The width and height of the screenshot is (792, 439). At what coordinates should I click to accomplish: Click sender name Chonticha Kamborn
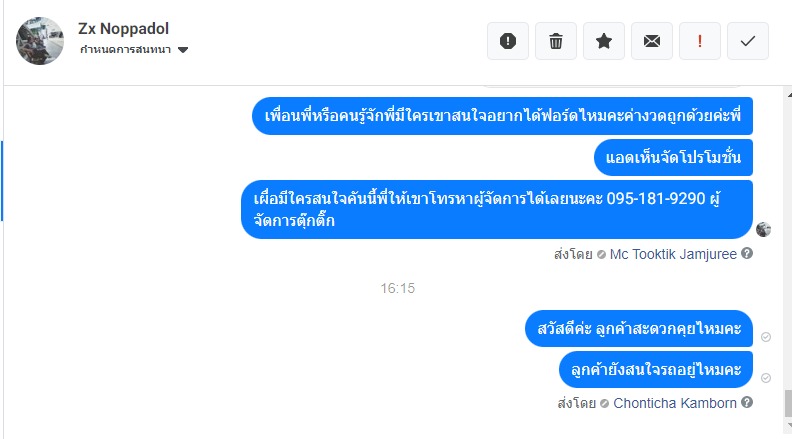pos(675,403)
